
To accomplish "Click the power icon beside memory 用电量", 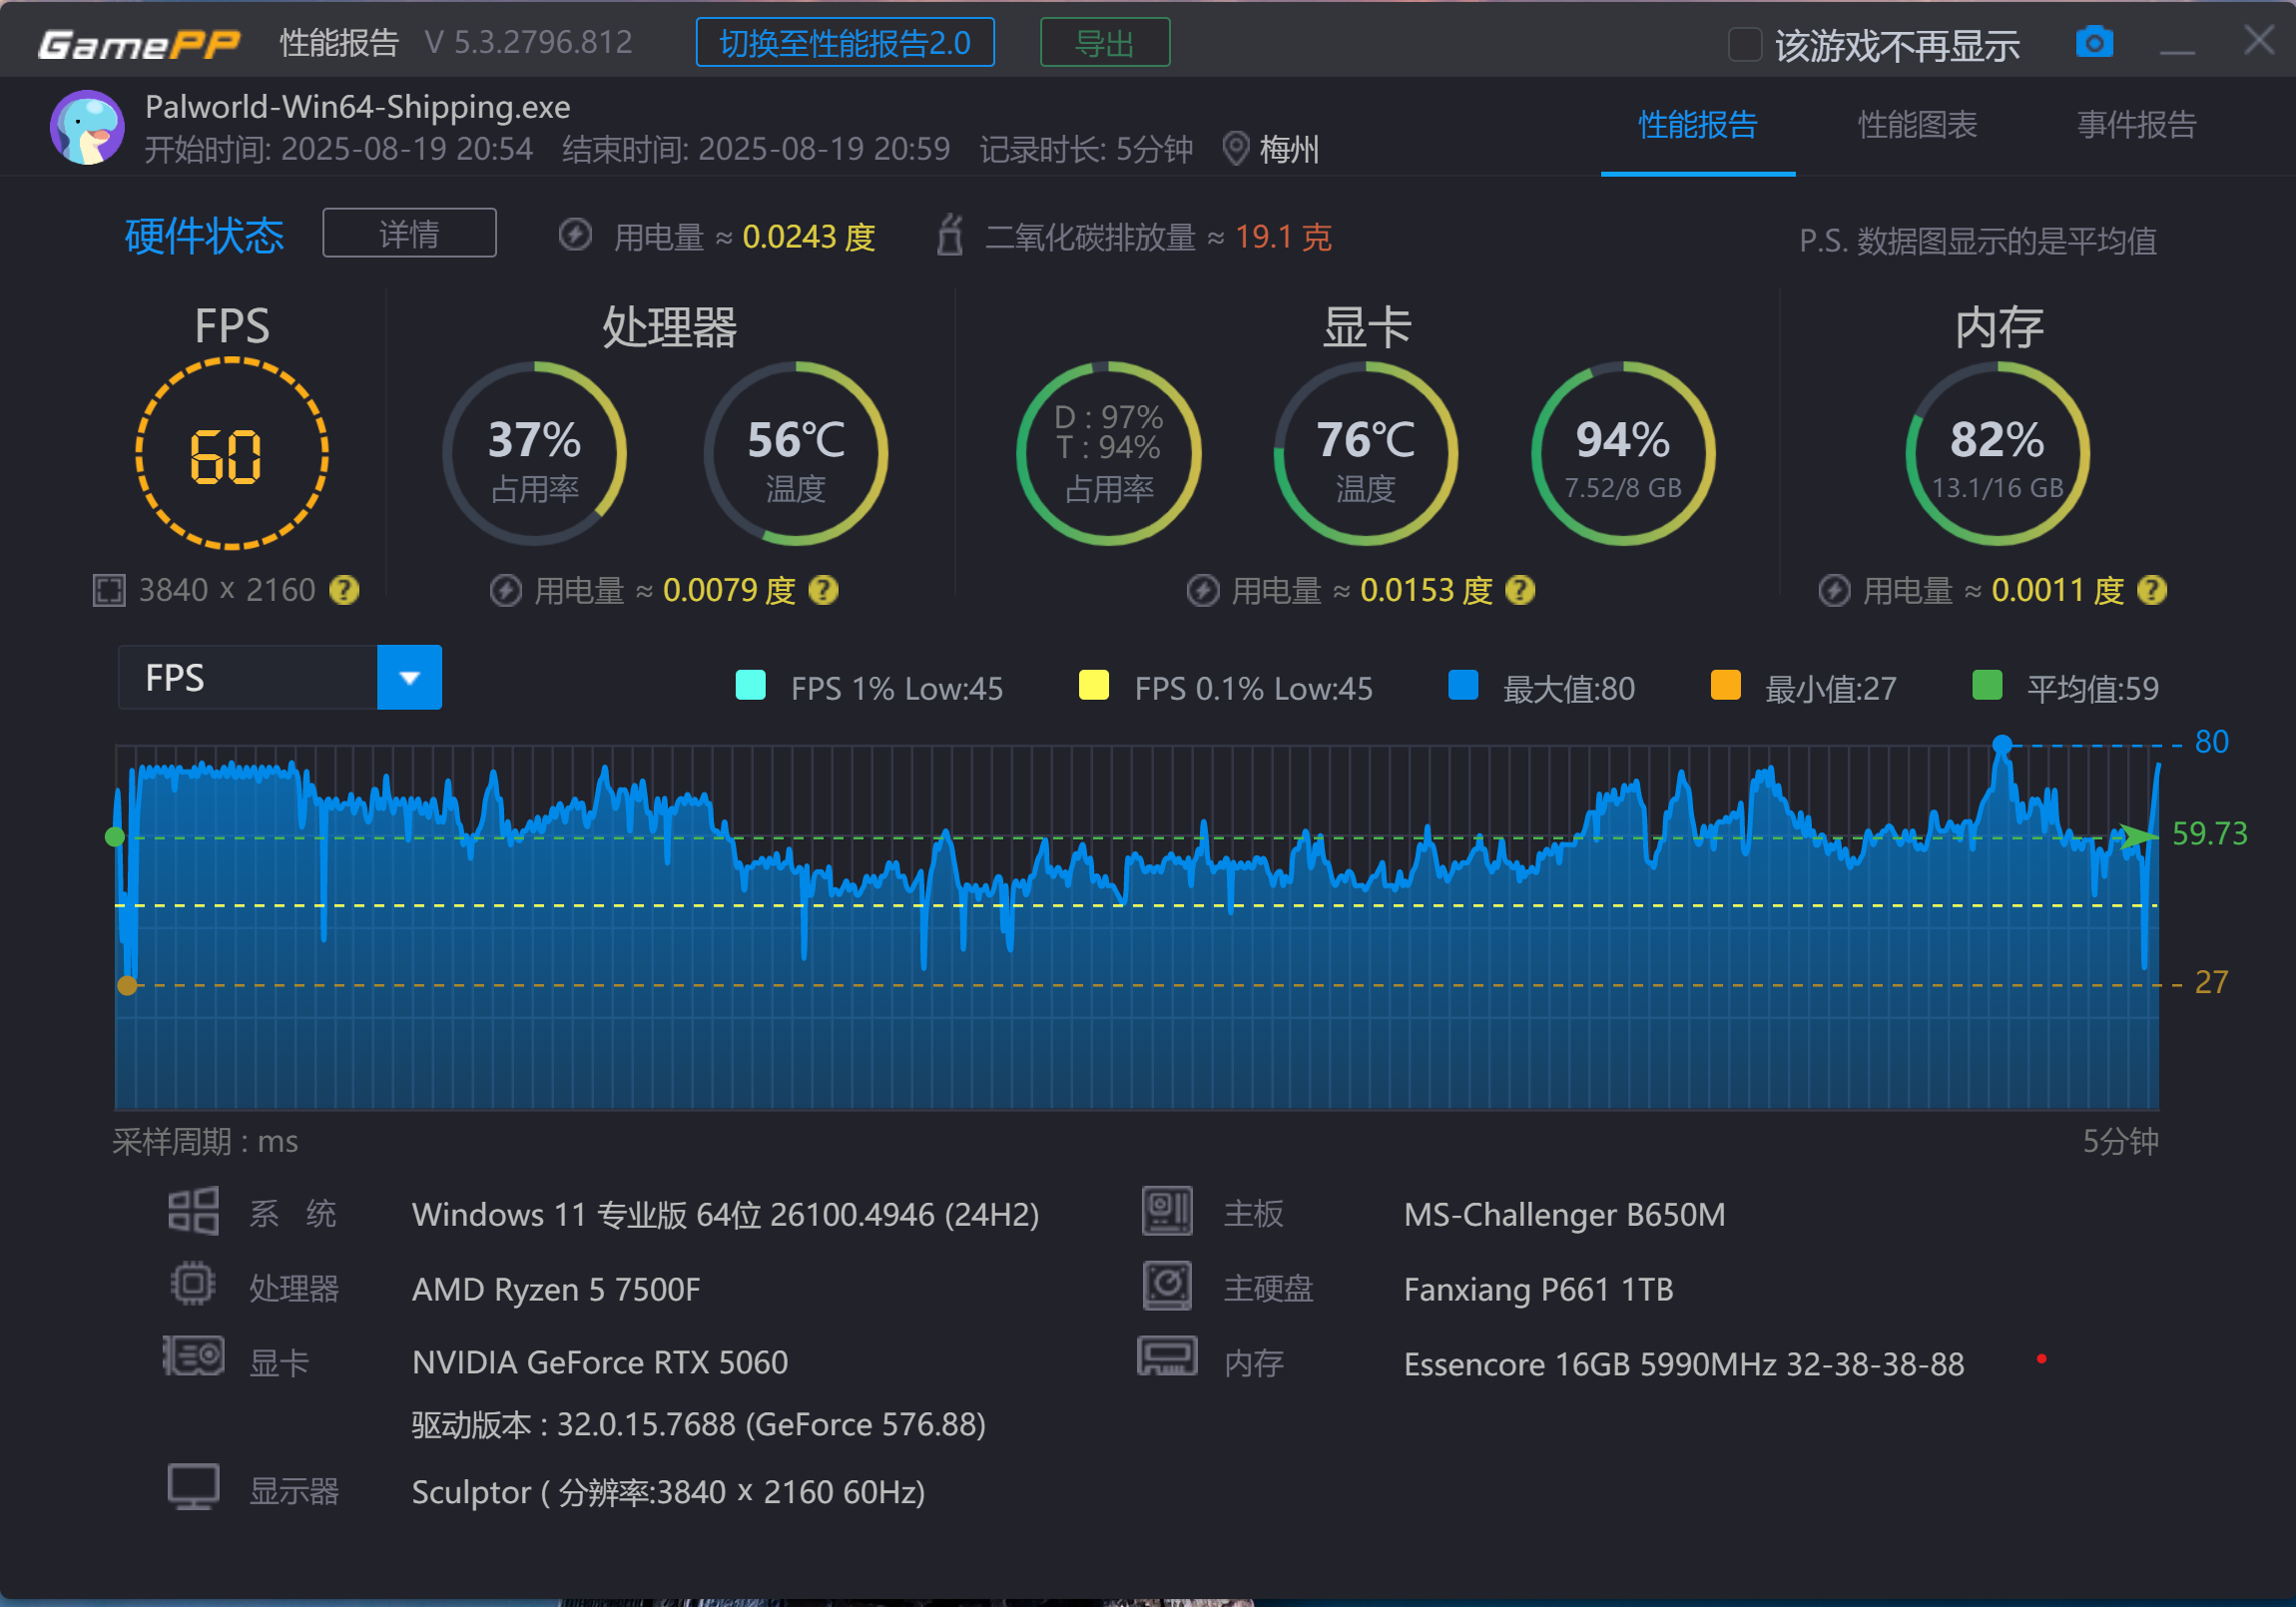I will click(1833, 590).
